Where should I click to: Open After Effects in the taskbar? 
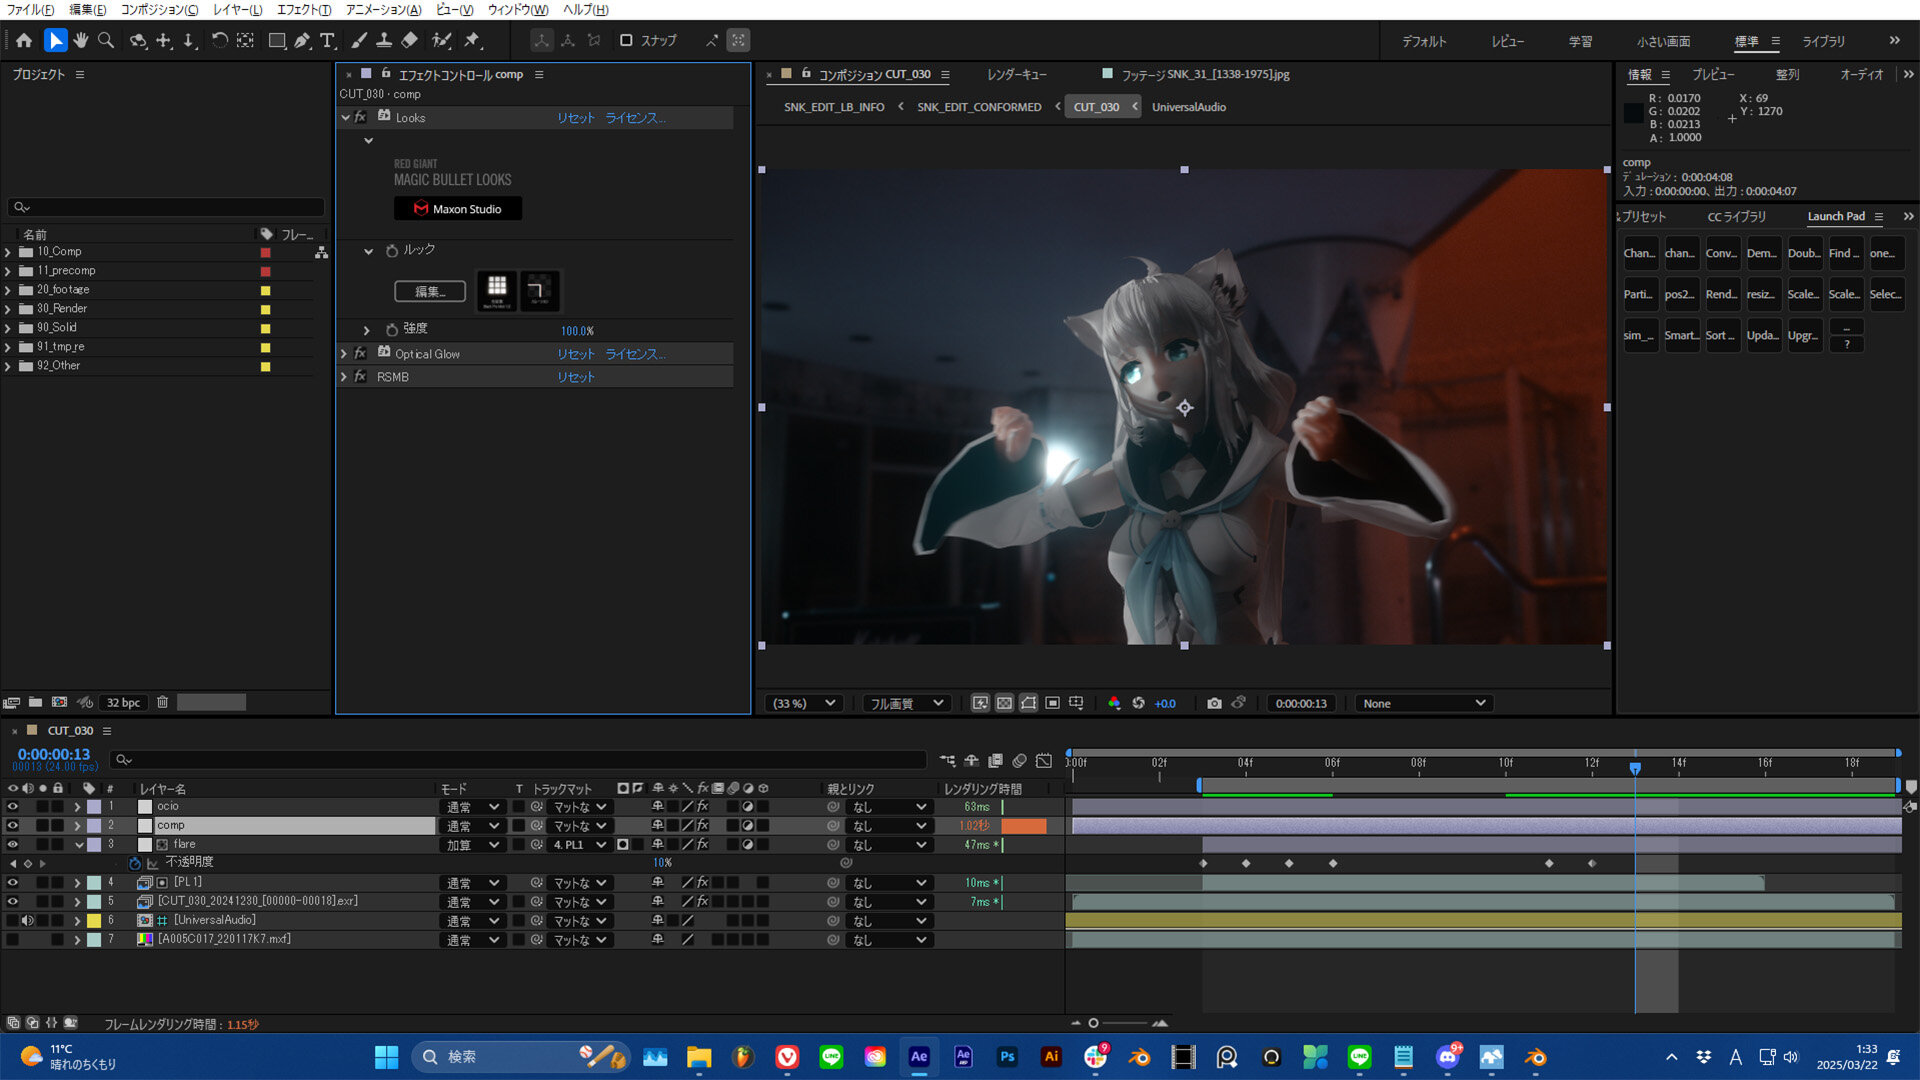click(919, 1057)
